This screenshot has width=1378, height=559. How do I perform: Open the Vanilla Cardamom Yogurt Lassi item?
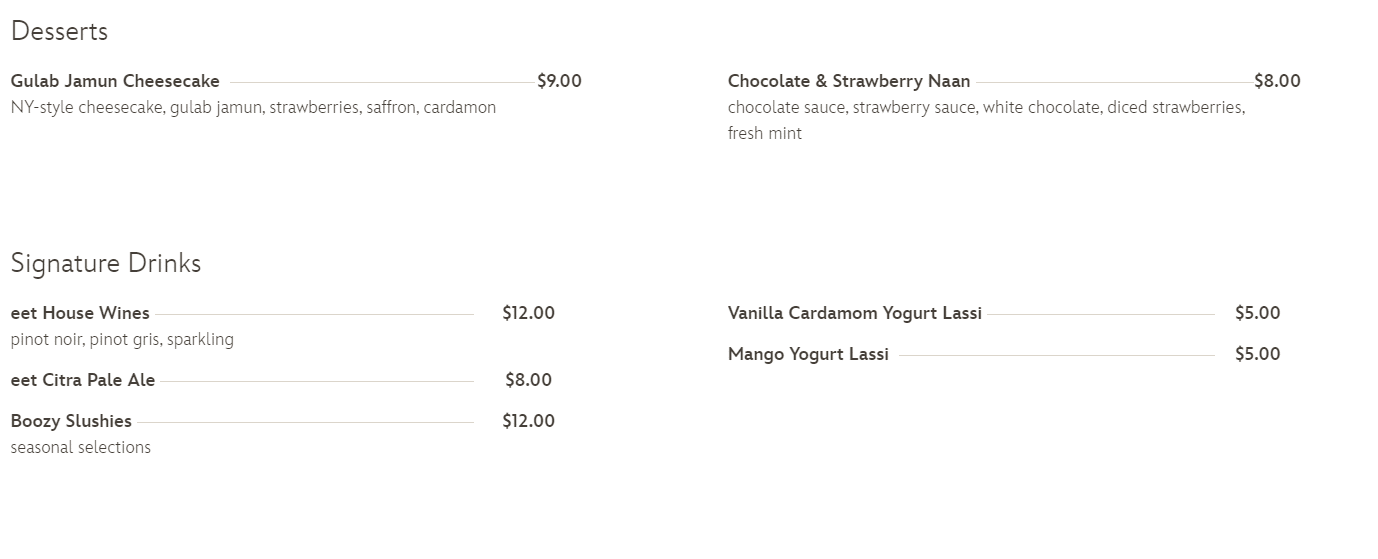coord(855,313)
